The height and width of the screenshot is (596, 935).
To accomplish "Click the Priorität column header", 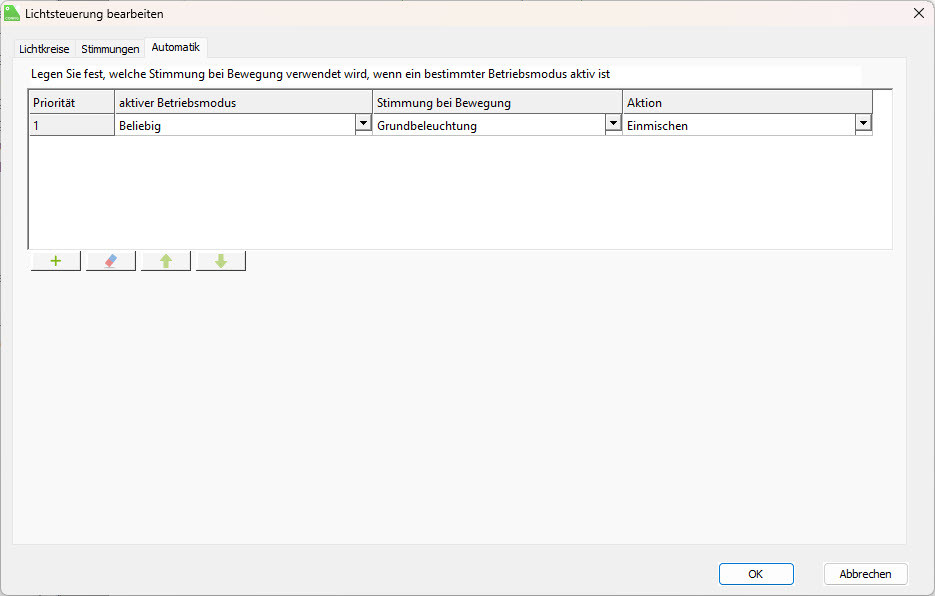I will (x=71, y=103).
